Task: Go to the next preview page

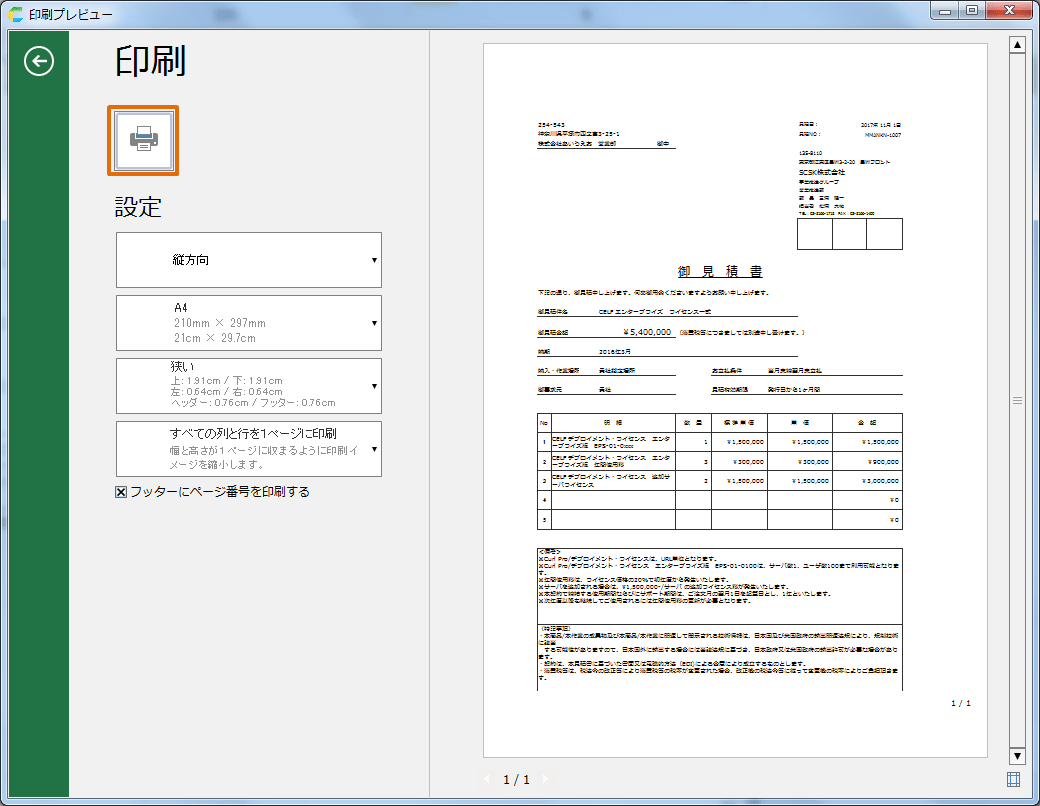Action: [x=543, y=779]
